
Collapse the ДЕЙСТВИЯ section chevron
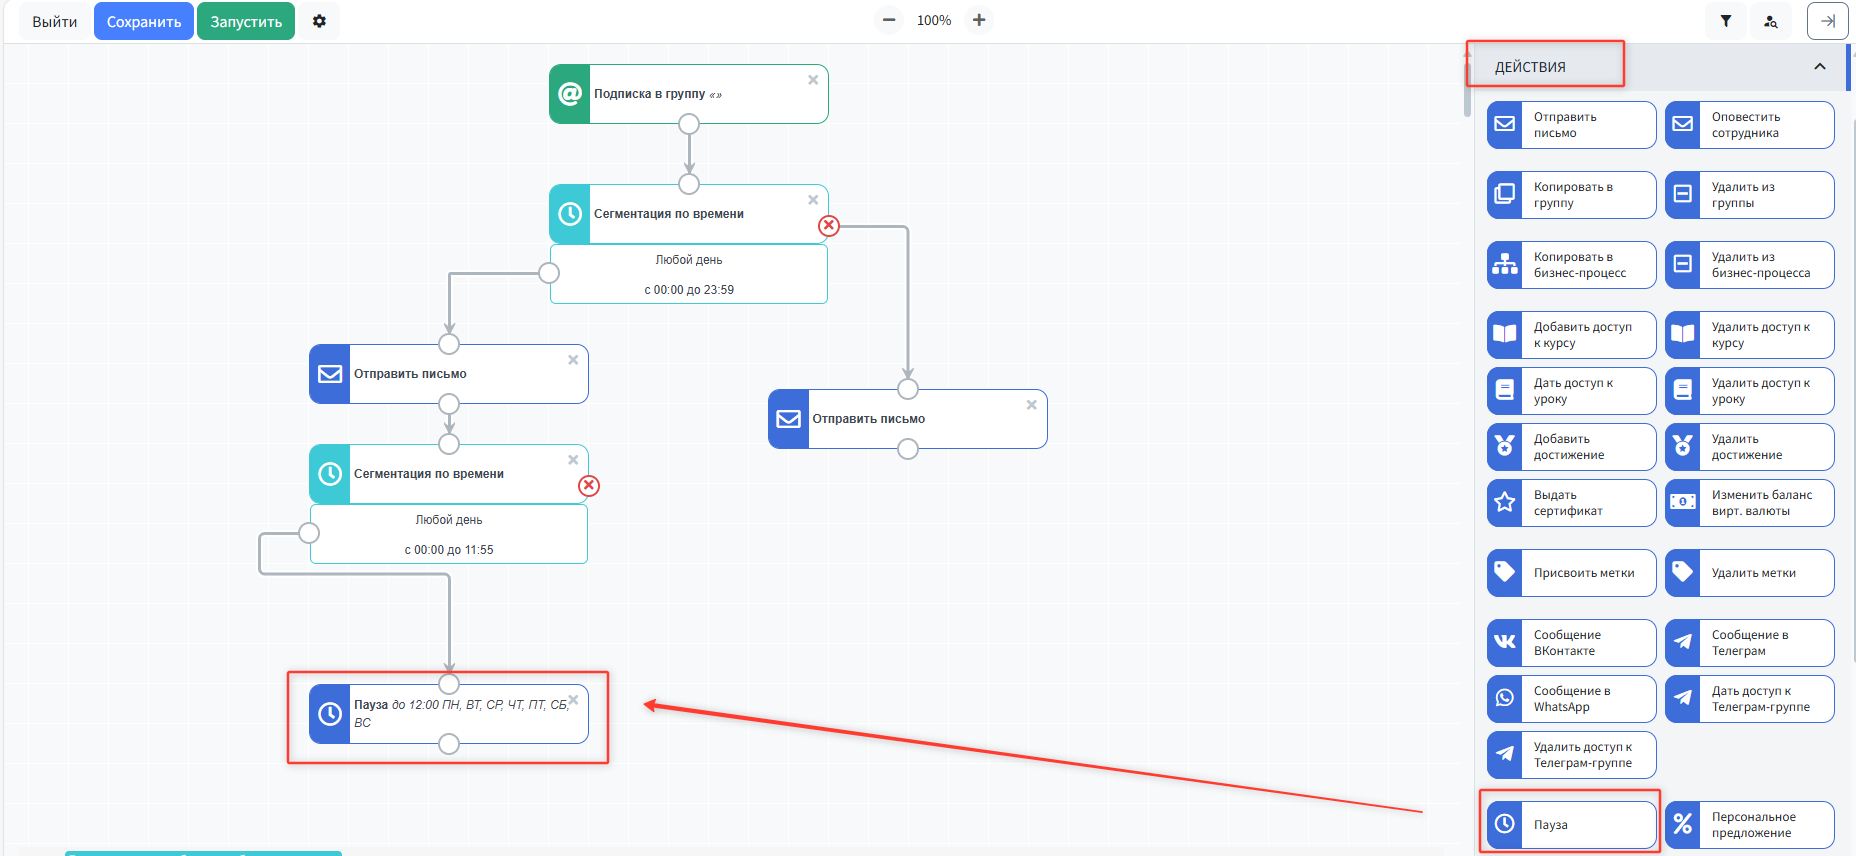tap(1819, 67)
